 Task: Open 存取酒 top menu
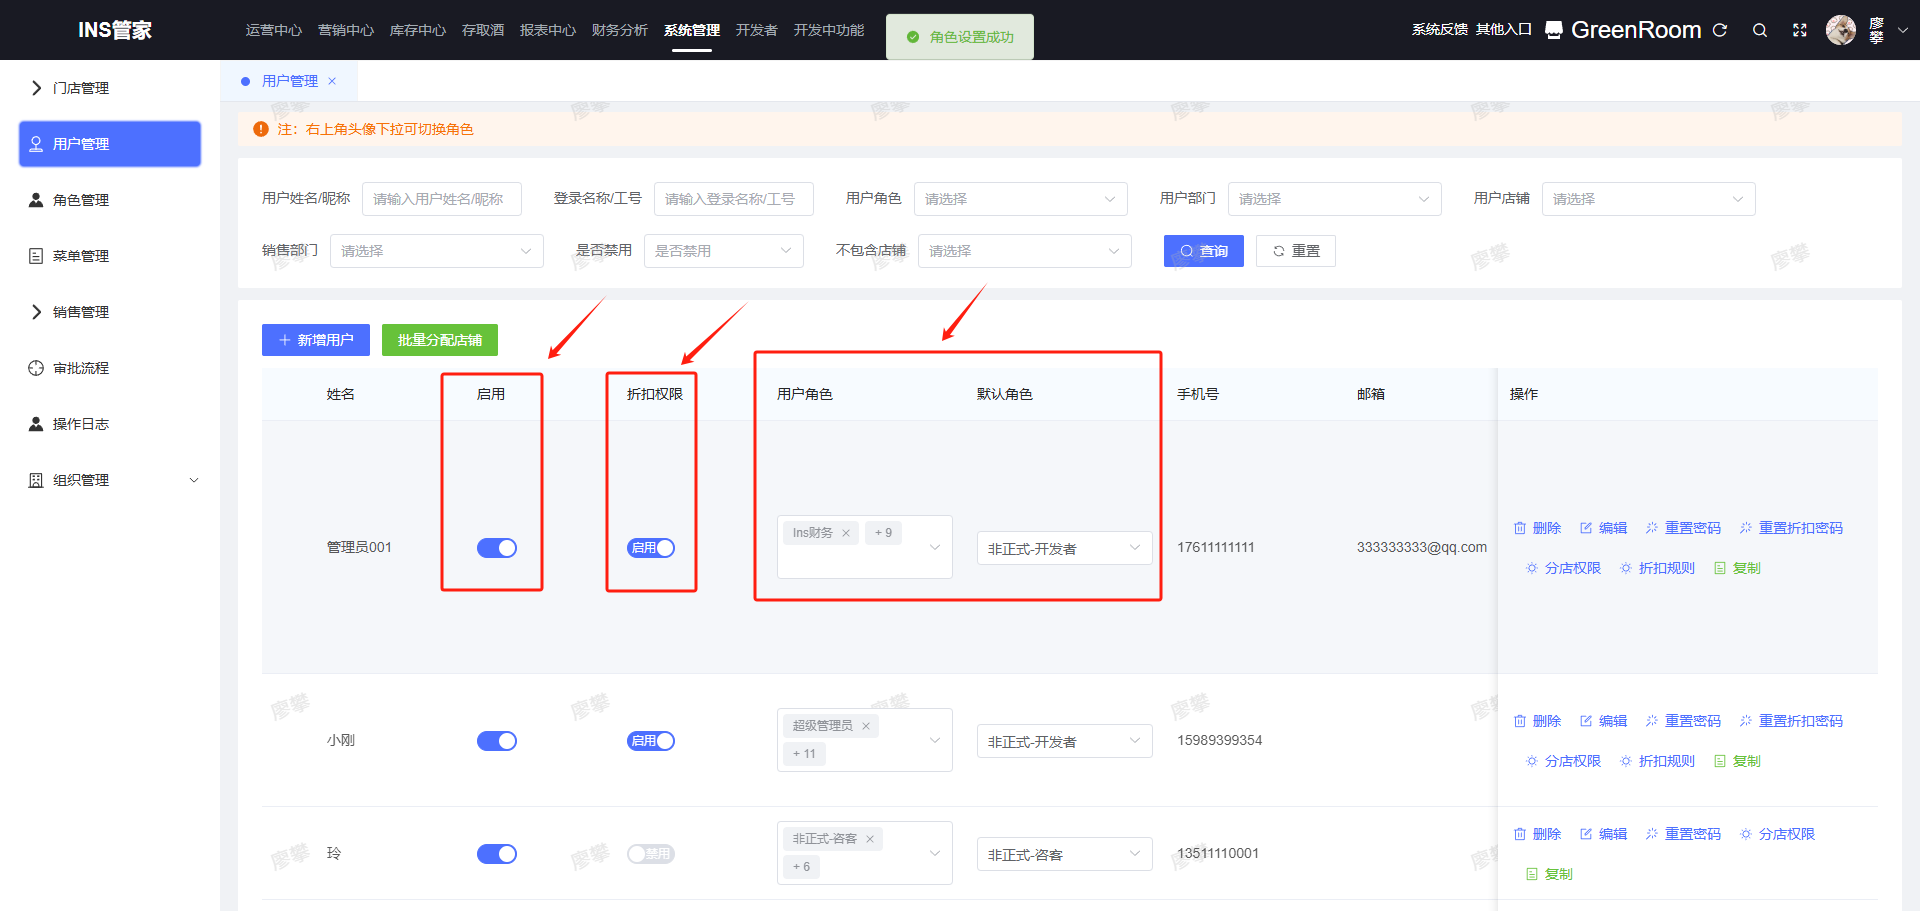[x=483, y=30]
